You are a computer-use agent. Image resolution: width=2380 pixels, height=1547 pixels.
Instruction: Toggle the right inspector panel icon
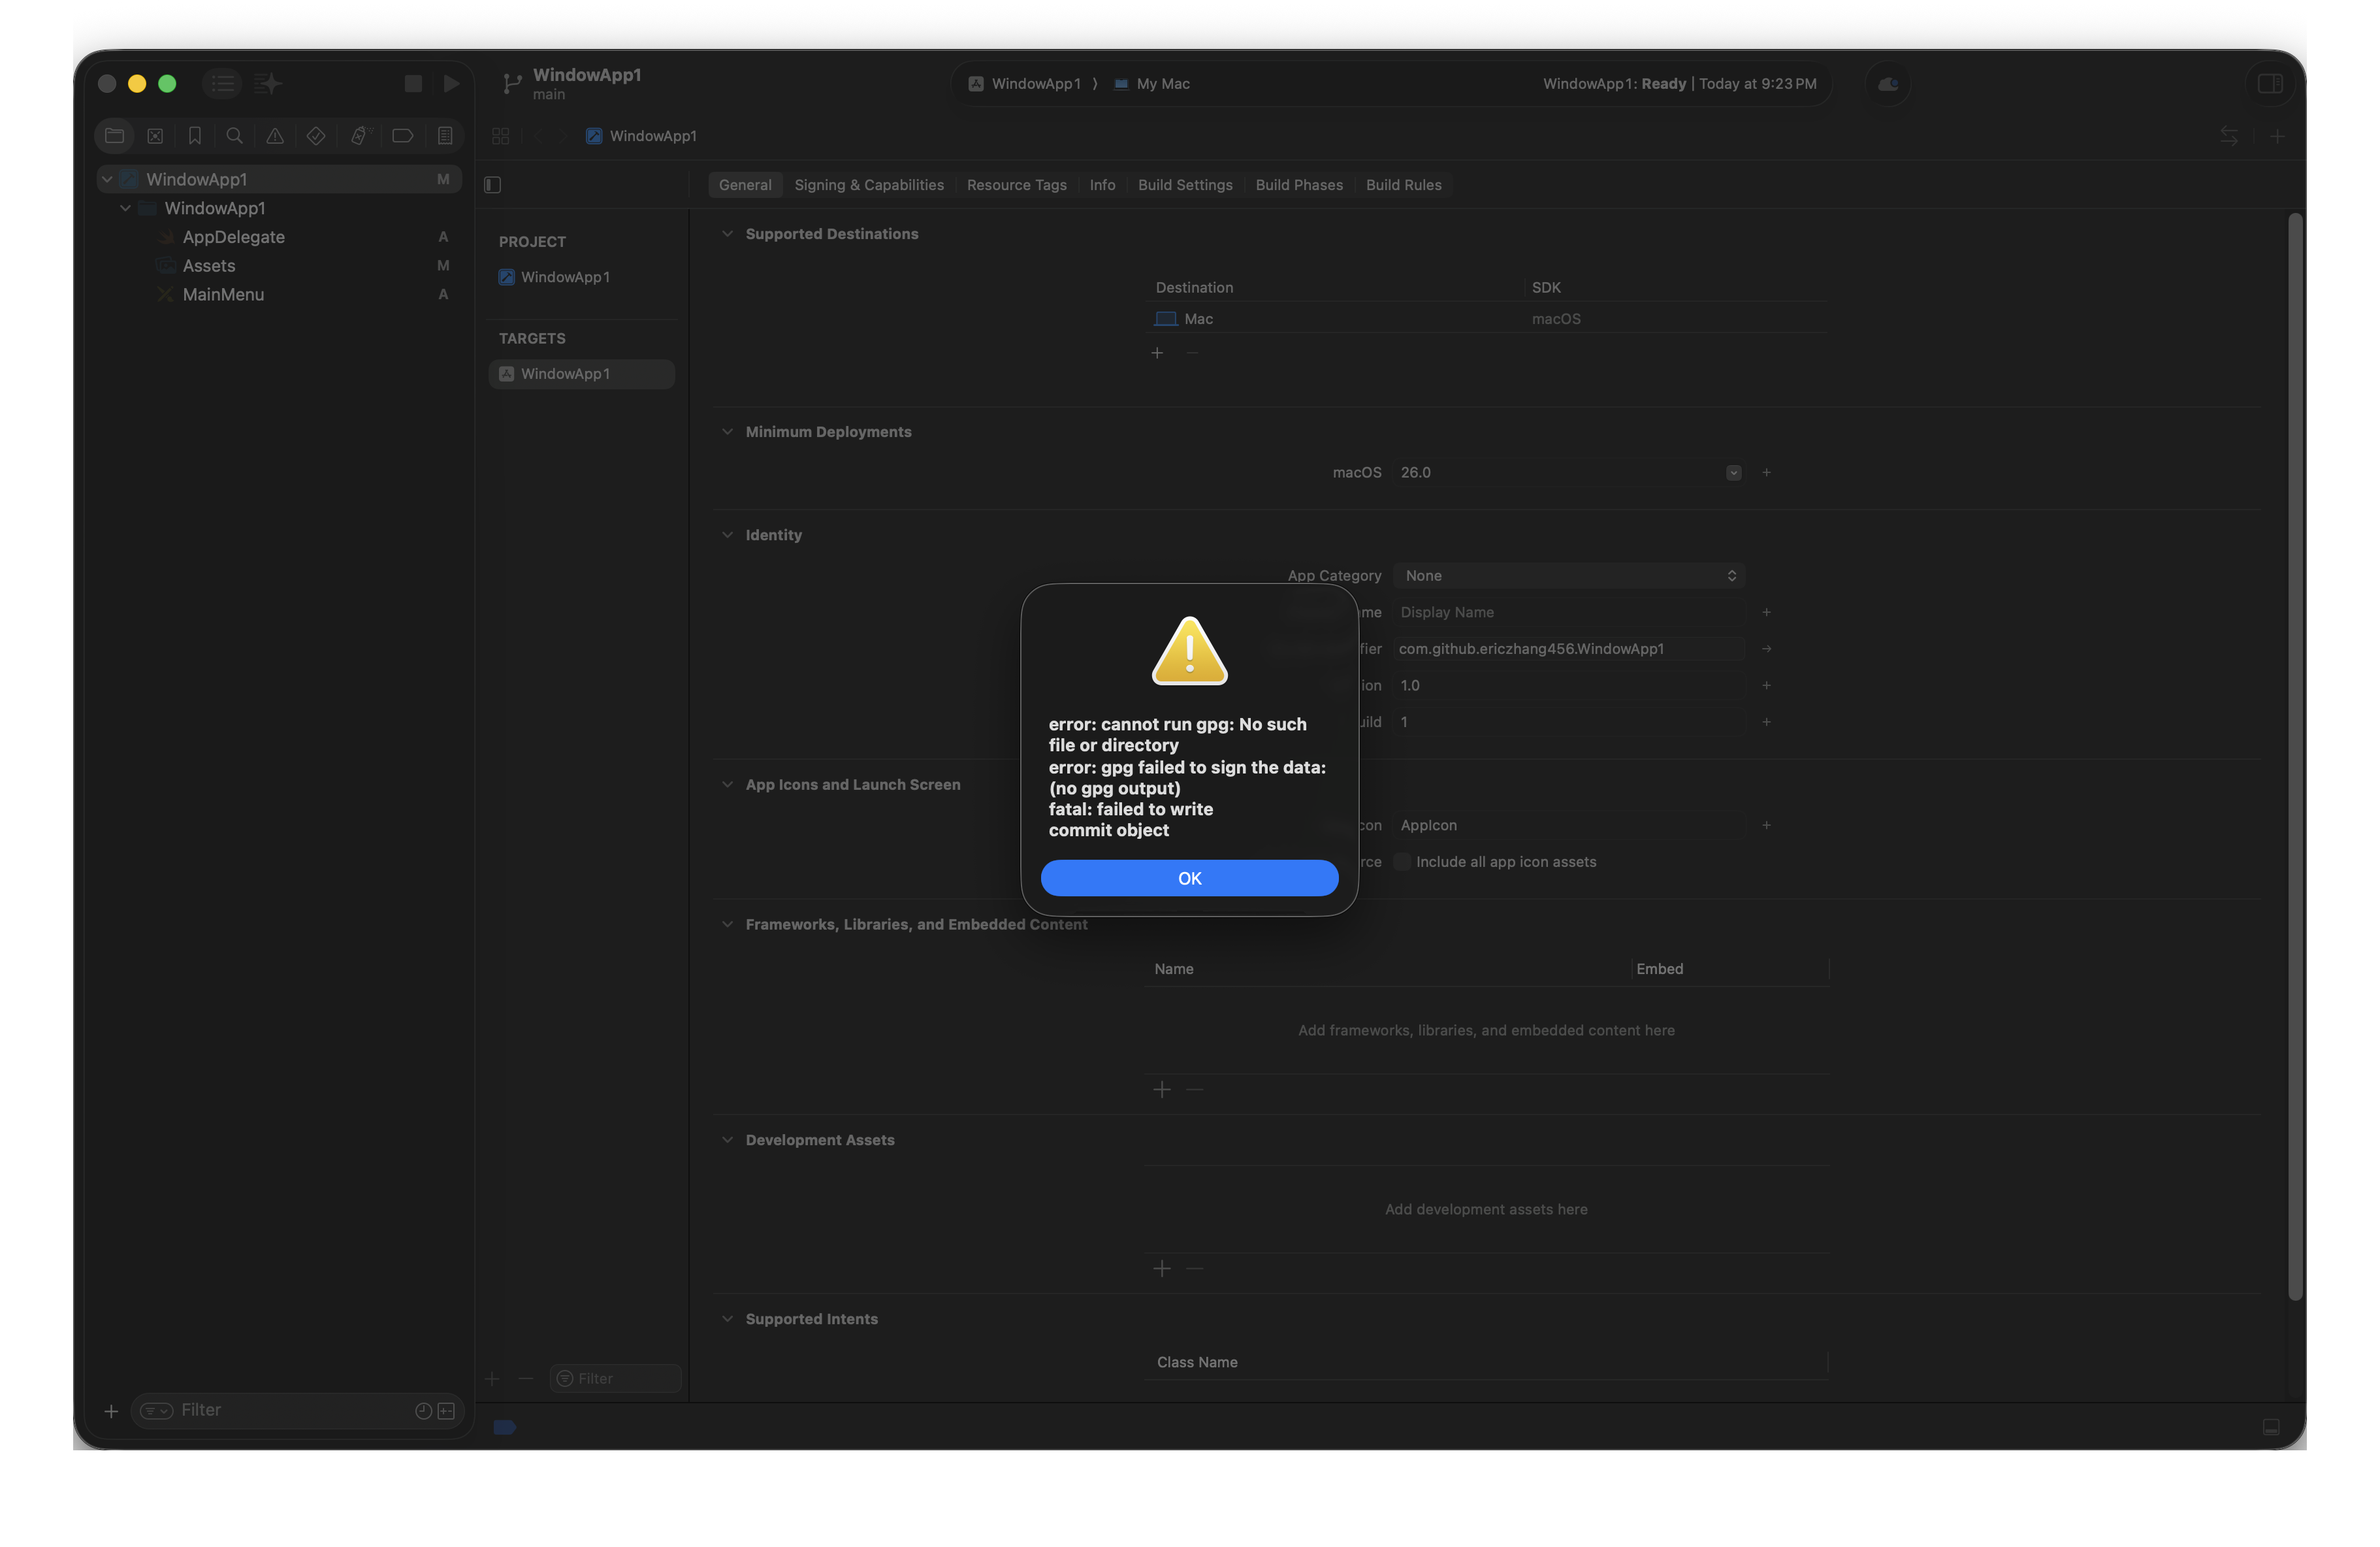pos(2269,84)
